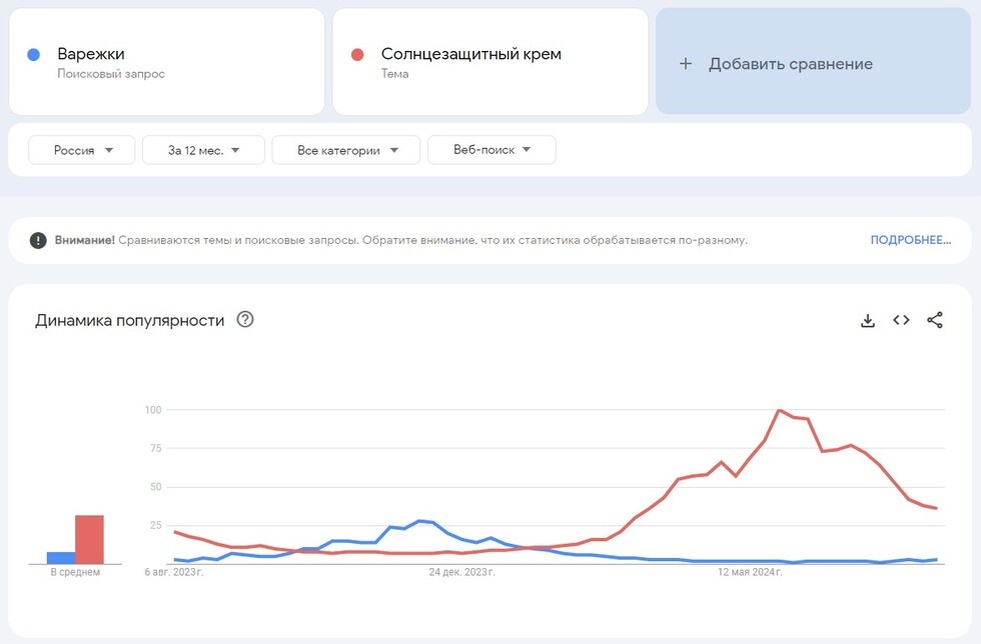This screenshot has height=644, width=981.
Task: Expand the За 12 мес. time range
Action: click(203, 150)
